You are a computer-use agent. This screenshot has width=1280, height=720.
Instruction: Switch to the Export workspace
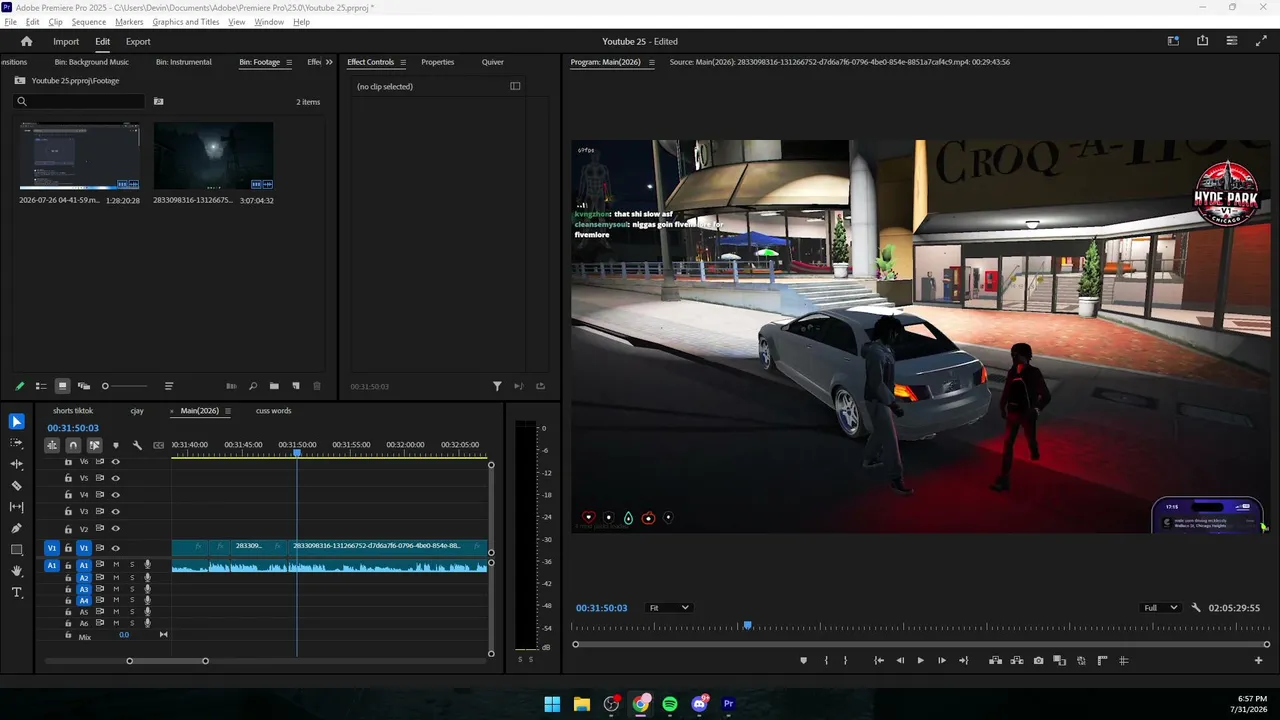pos(138,41)
